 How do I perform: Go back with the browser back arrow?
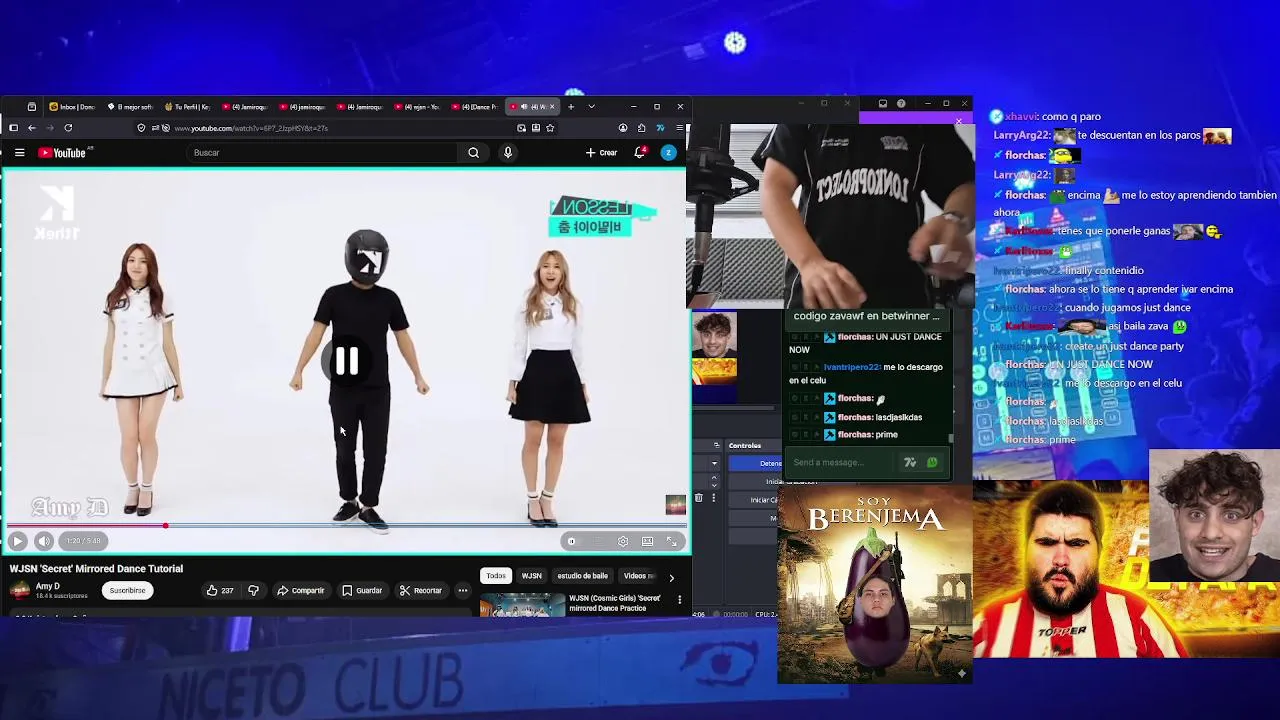(x=32, y=128)
